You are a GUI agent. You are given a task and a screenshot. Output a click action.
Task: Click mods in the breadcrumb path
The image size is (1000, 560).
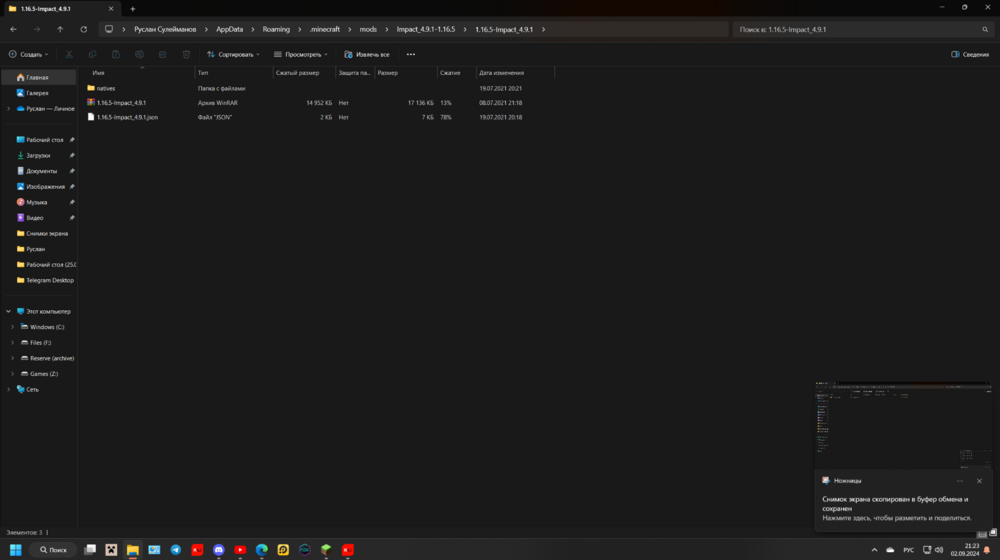[x=368, y=29]
